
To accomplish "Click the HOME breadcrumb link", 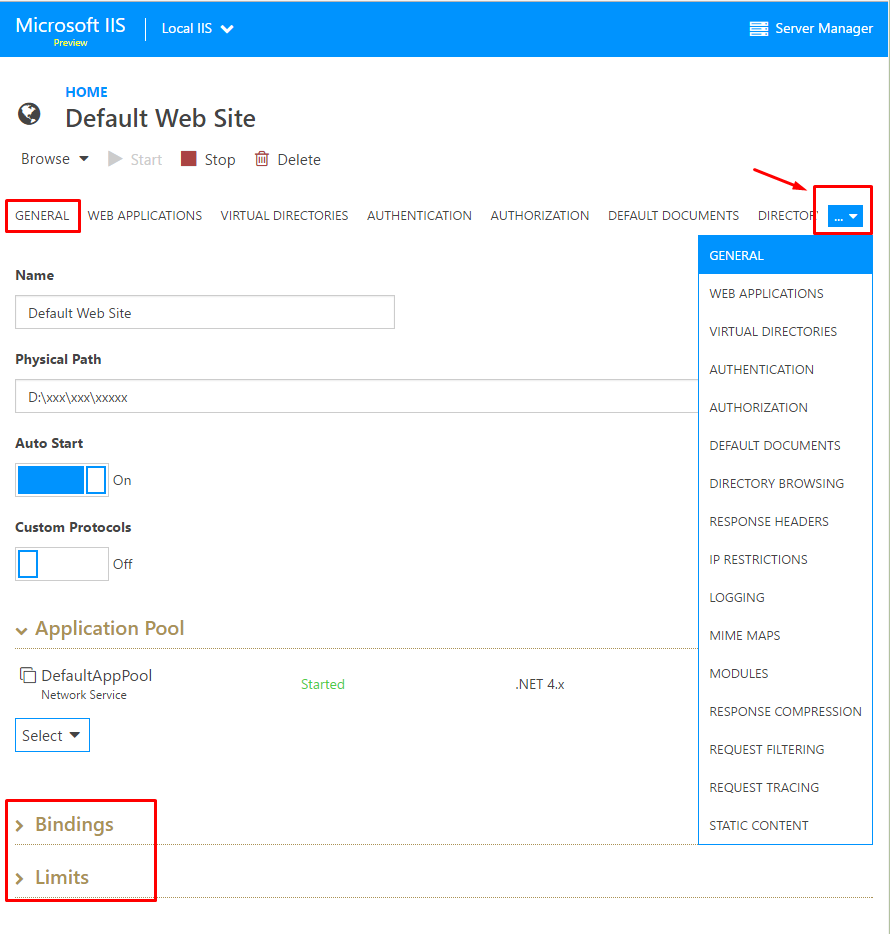I will click(x=86, y=92).
